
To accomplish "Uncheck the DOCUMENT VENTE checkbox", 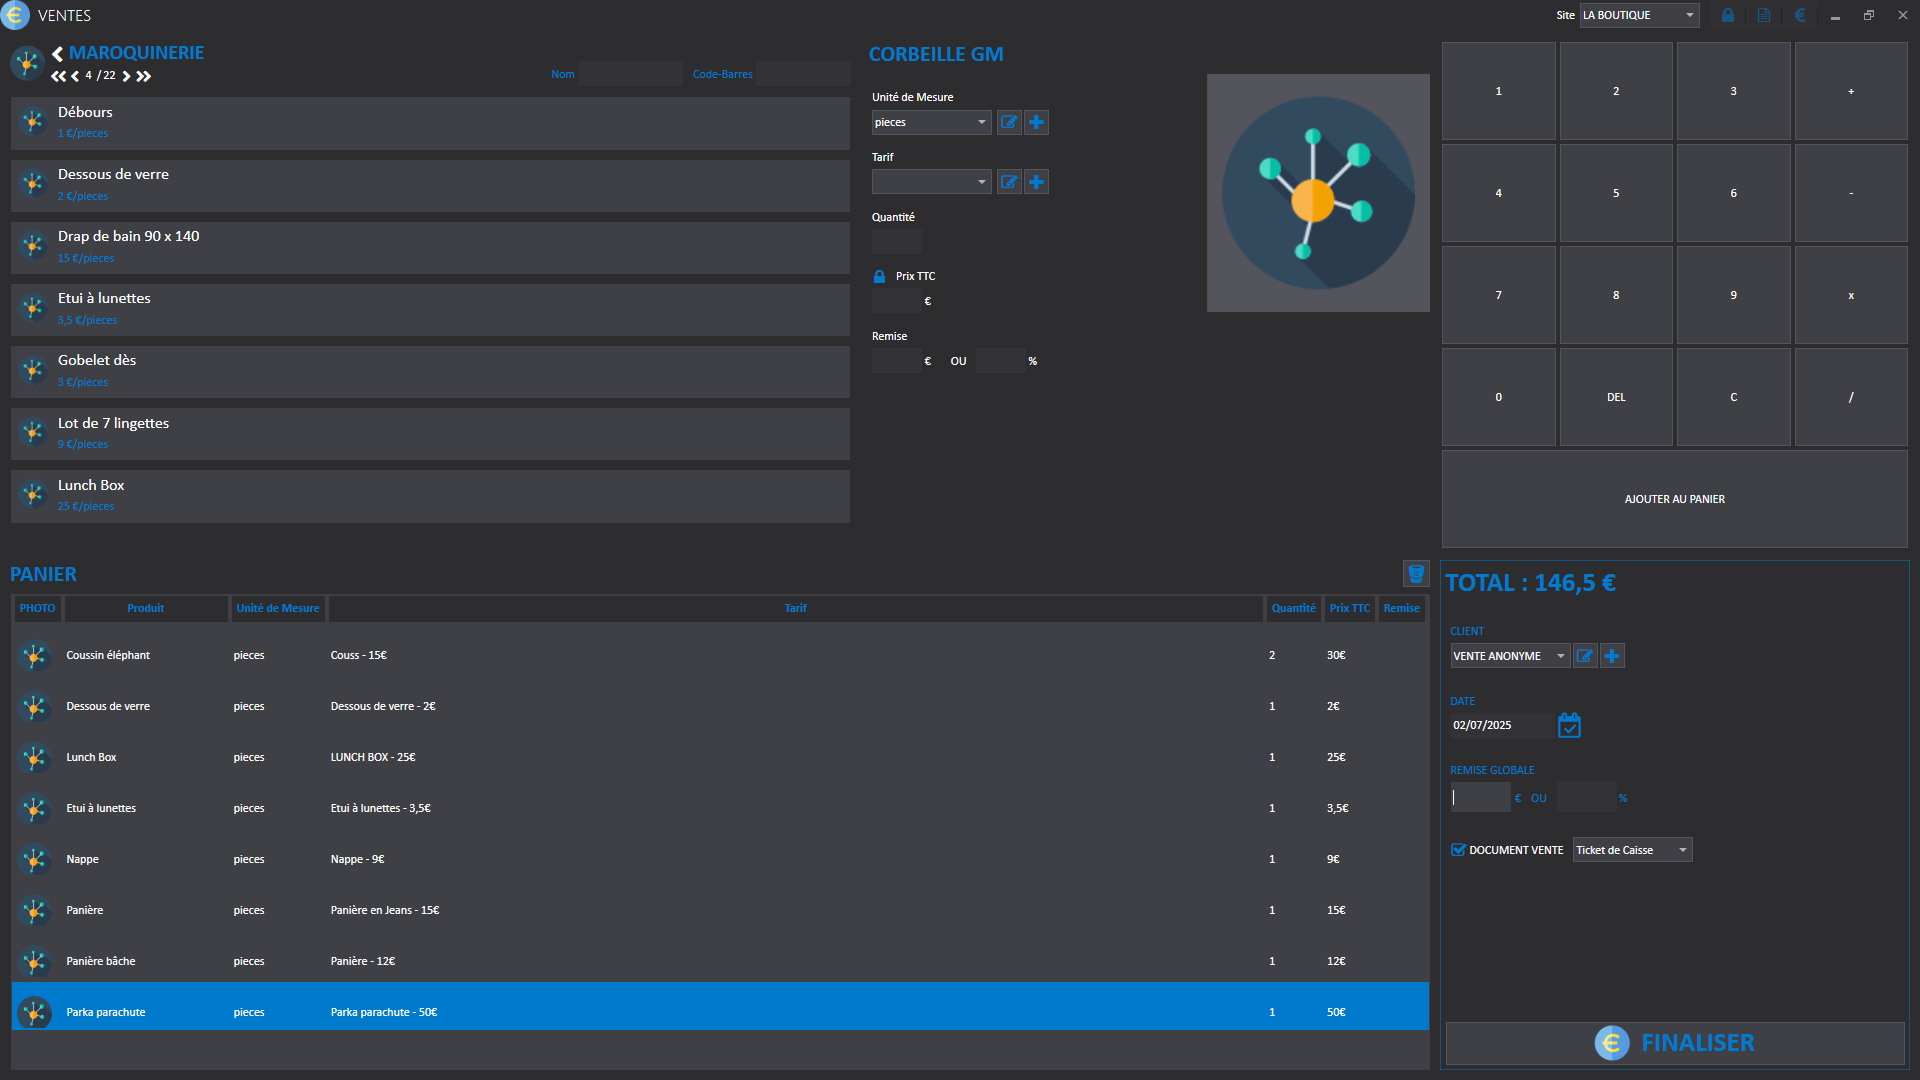I will 1458,850.
